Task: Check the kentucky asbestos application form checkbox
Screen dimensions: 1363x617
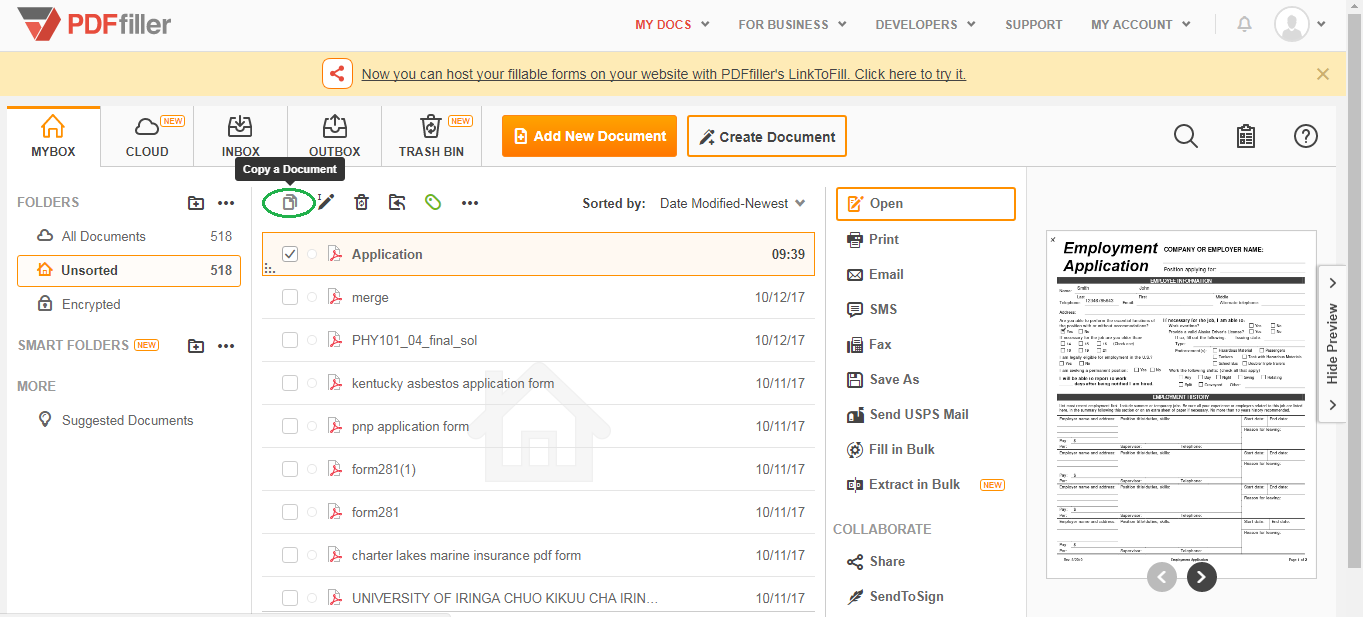Action: point(290,383)
